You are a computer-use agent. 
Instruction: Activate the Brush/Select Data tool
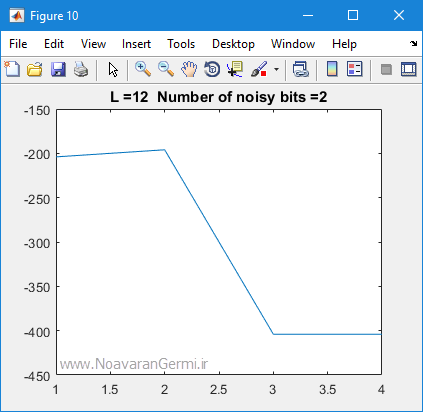click(x=259, y=70)
